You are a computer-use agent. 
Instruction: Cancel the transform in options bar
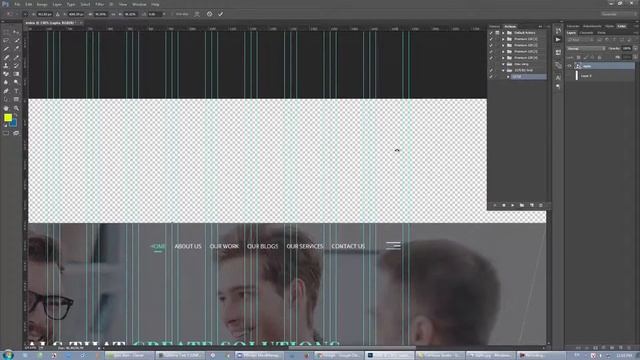click(209, 14)
